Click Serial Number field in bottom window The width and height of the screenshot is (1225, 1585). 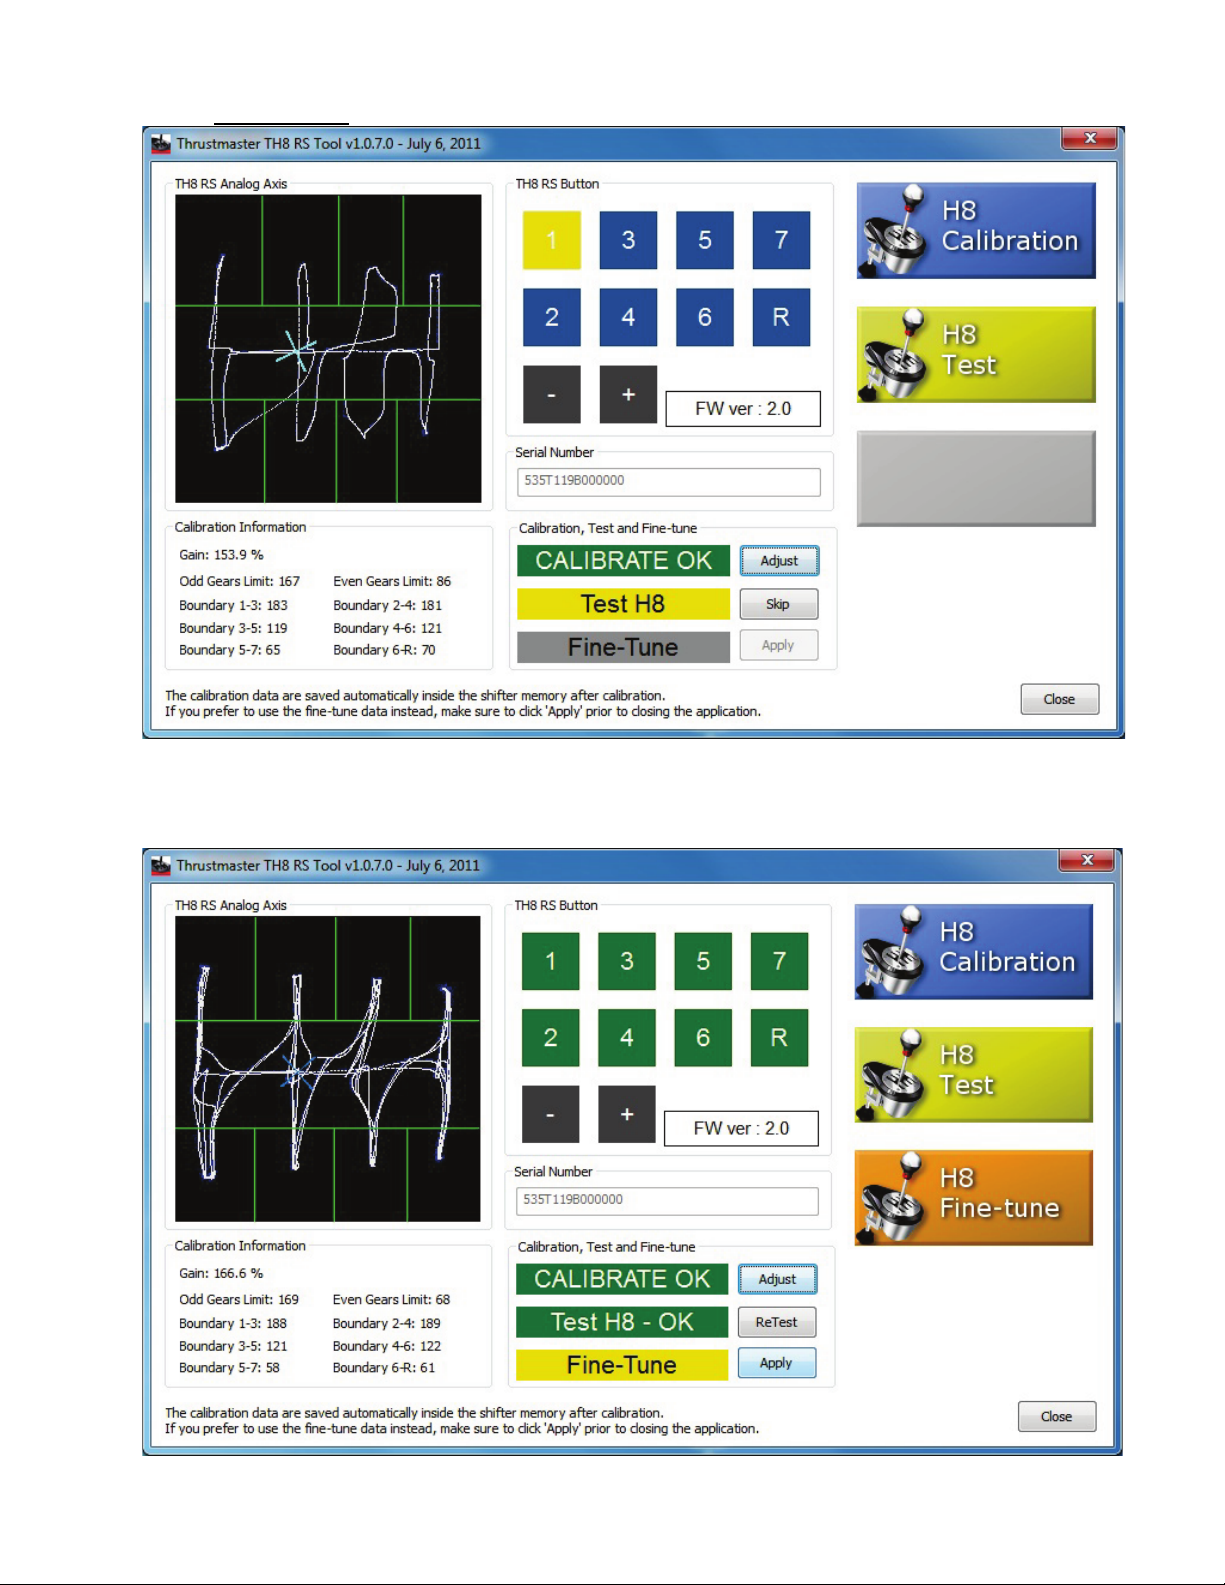tap(667, 1201)
